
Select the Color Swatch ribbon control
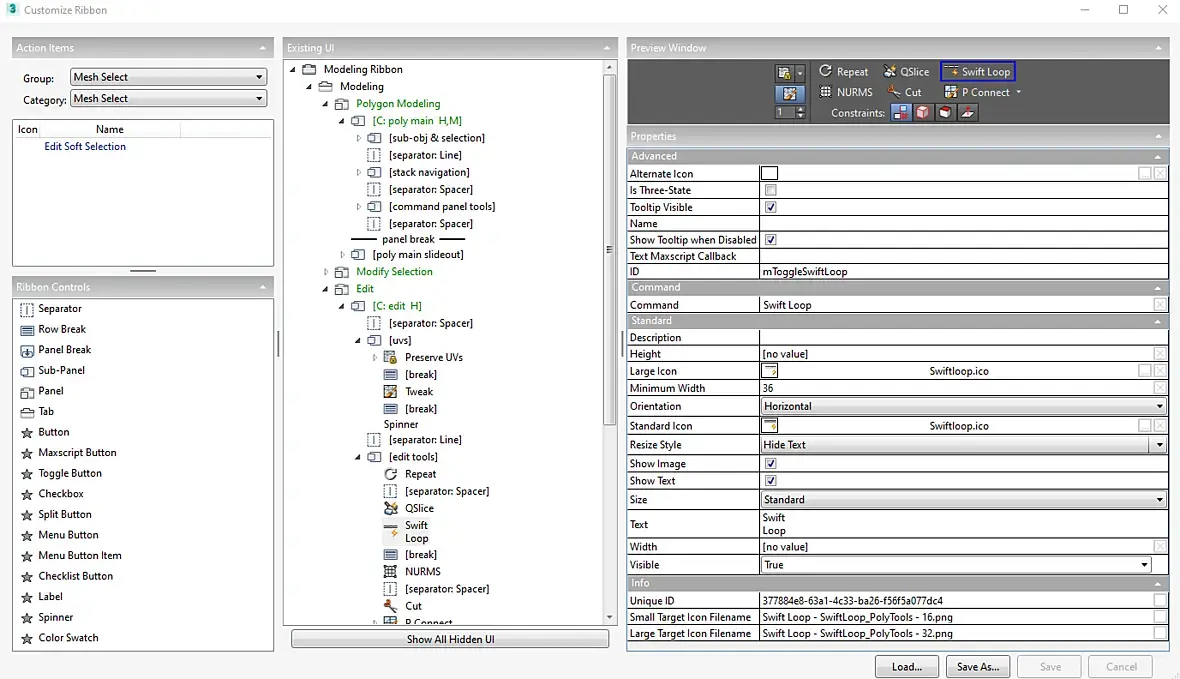click(59, 638)
